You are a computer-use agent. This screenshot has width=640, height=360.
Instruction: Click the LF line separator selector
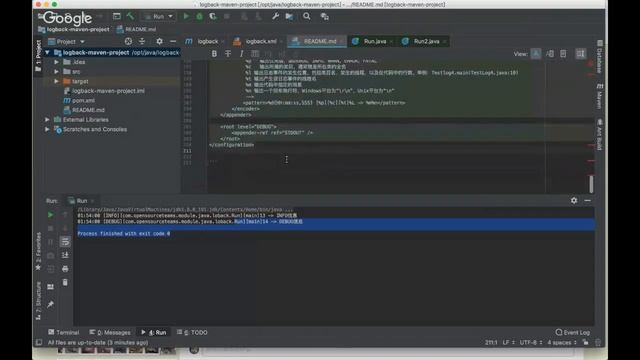508,342
